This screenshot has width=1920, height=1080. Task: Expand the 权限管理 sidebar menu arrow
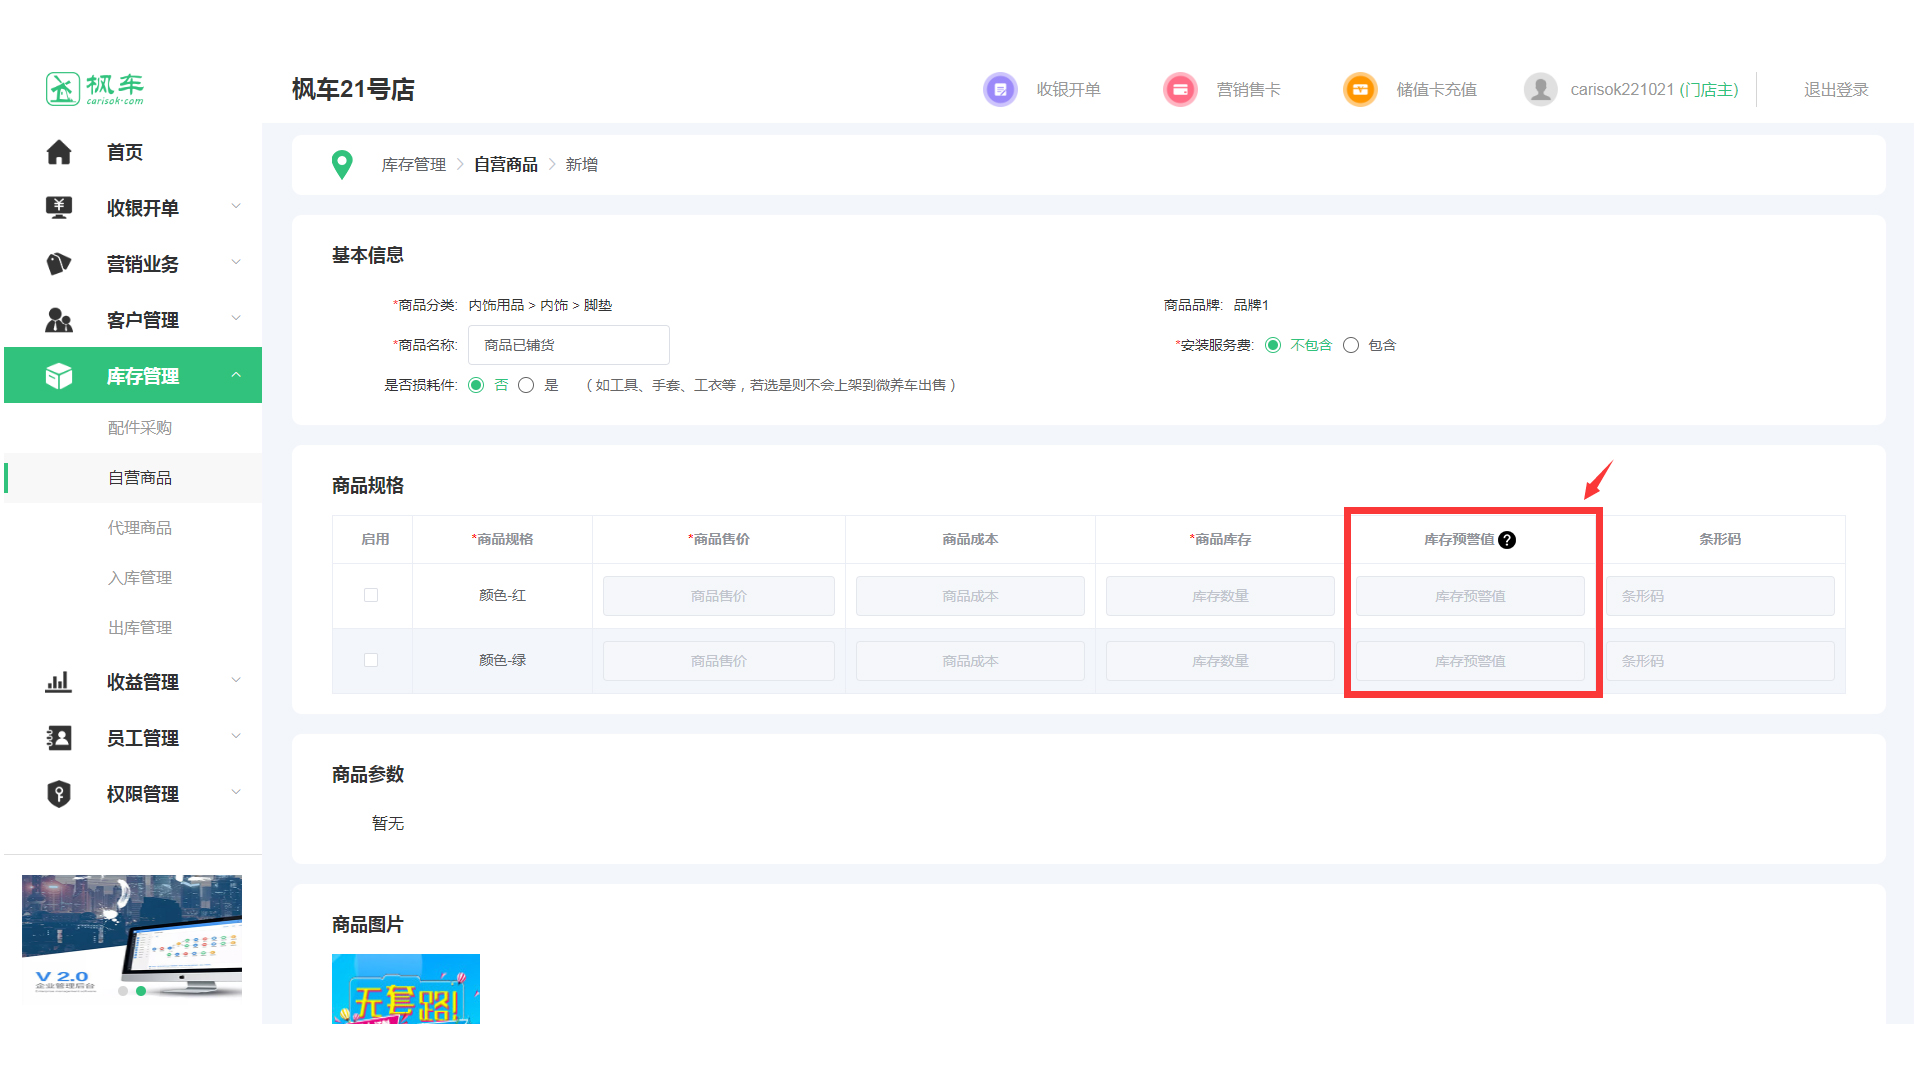[236, 792]
